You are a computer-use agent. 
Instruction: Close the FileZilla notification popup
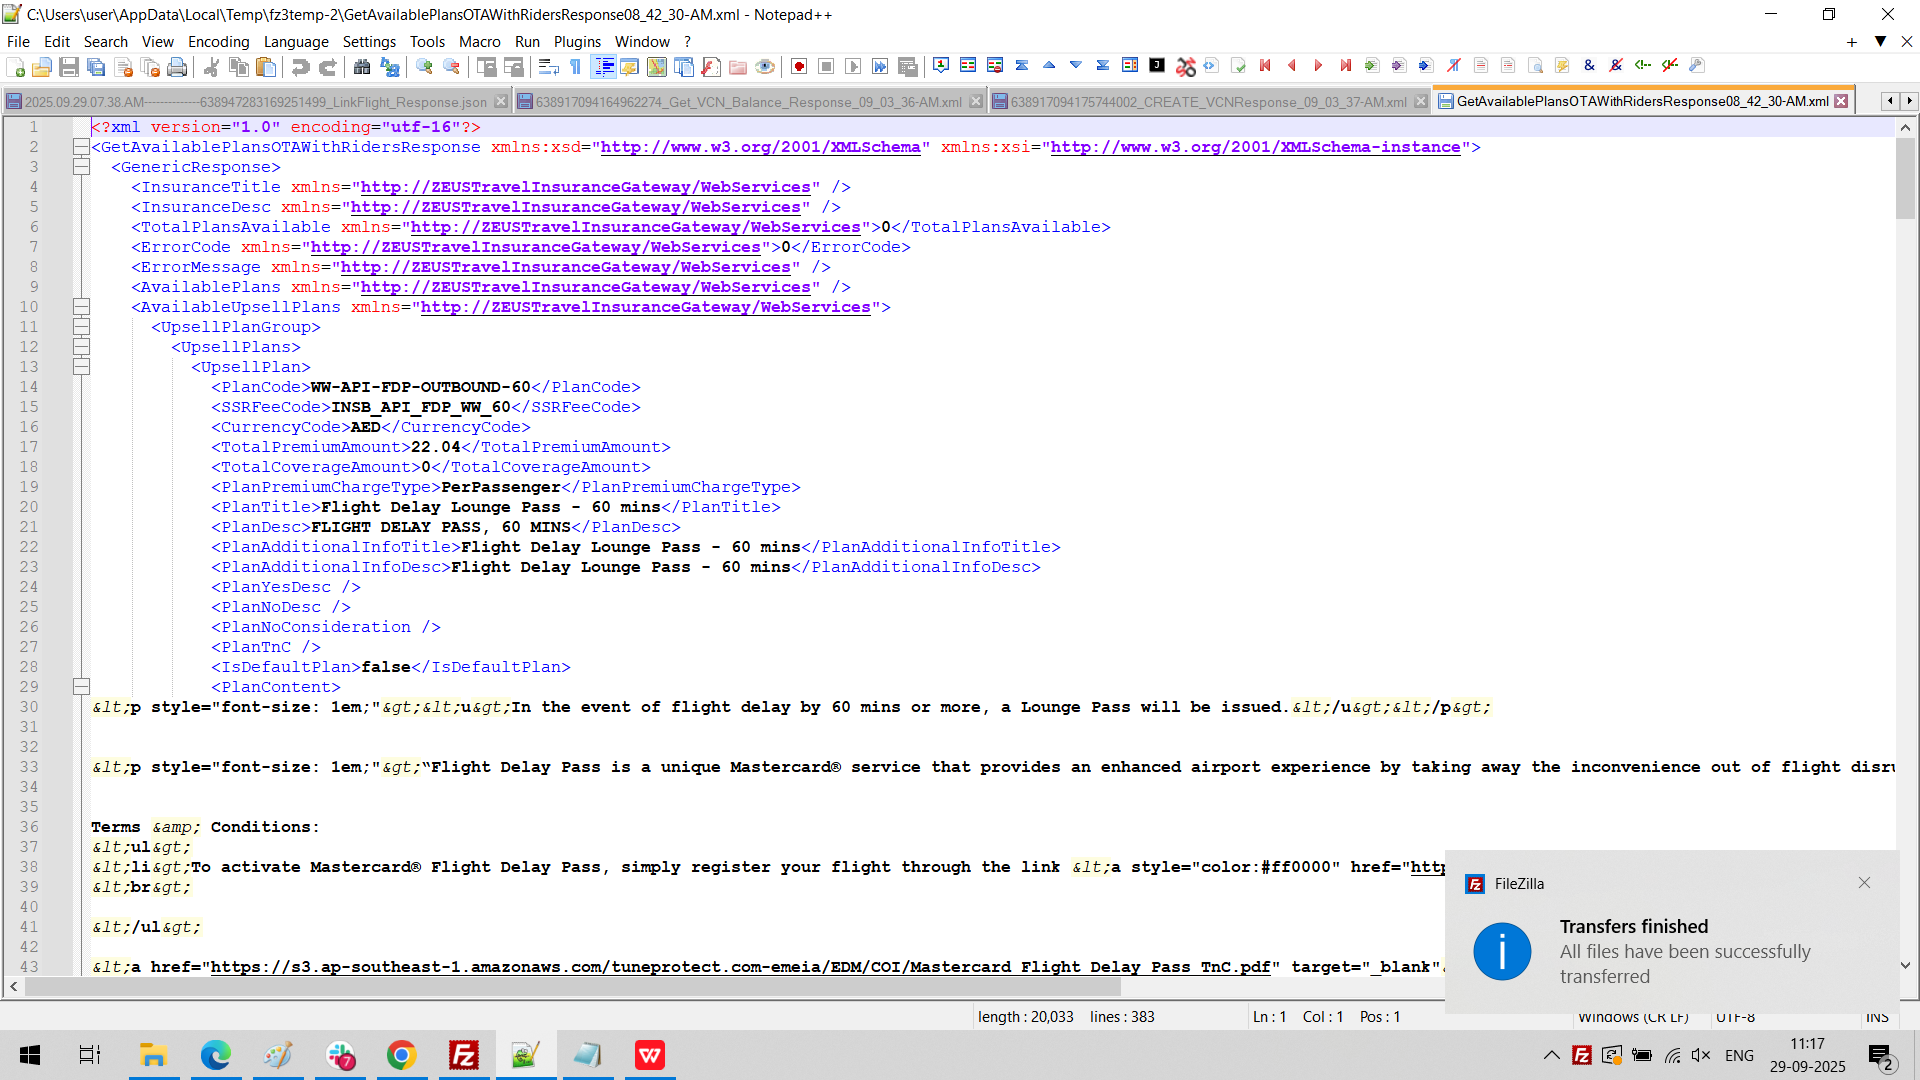point(1864,883)
